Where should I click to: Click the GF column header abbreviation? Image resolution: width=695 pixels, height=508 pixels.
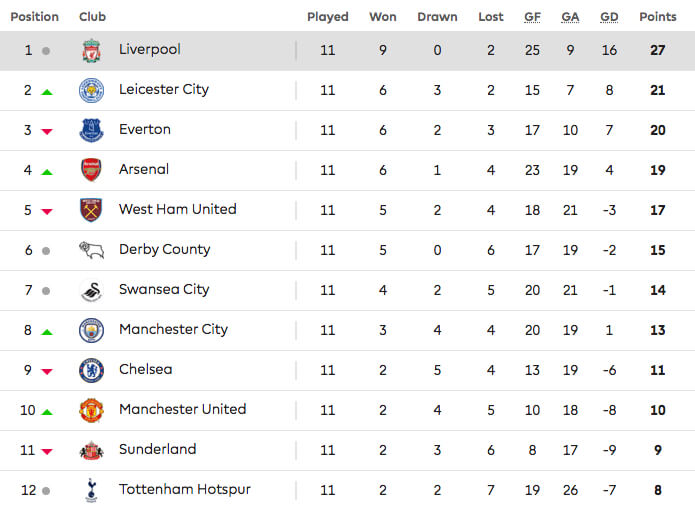coord(532,17)
